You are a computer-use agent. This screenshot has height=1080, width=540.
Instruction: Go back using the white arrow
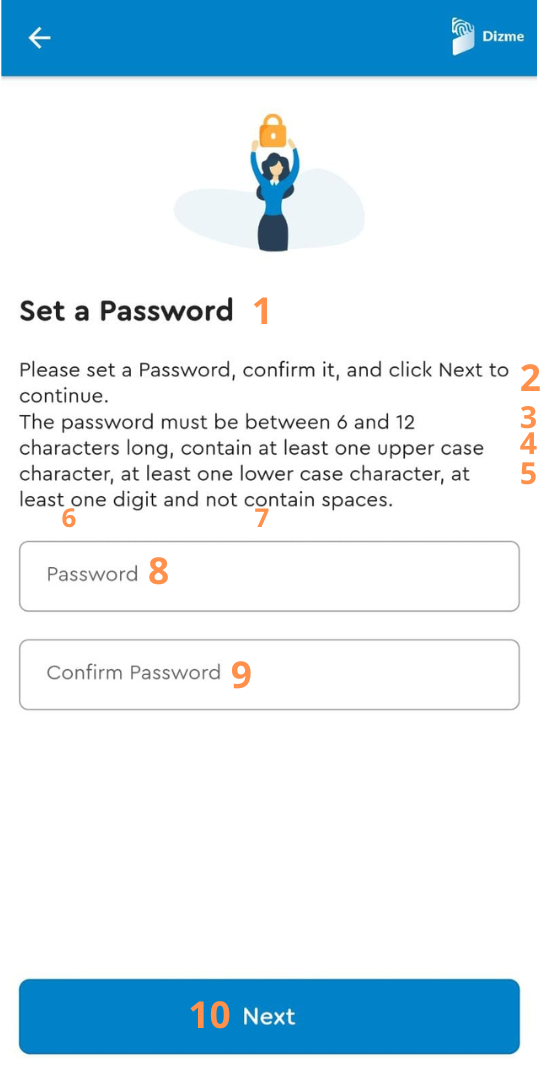pos(39,38)
